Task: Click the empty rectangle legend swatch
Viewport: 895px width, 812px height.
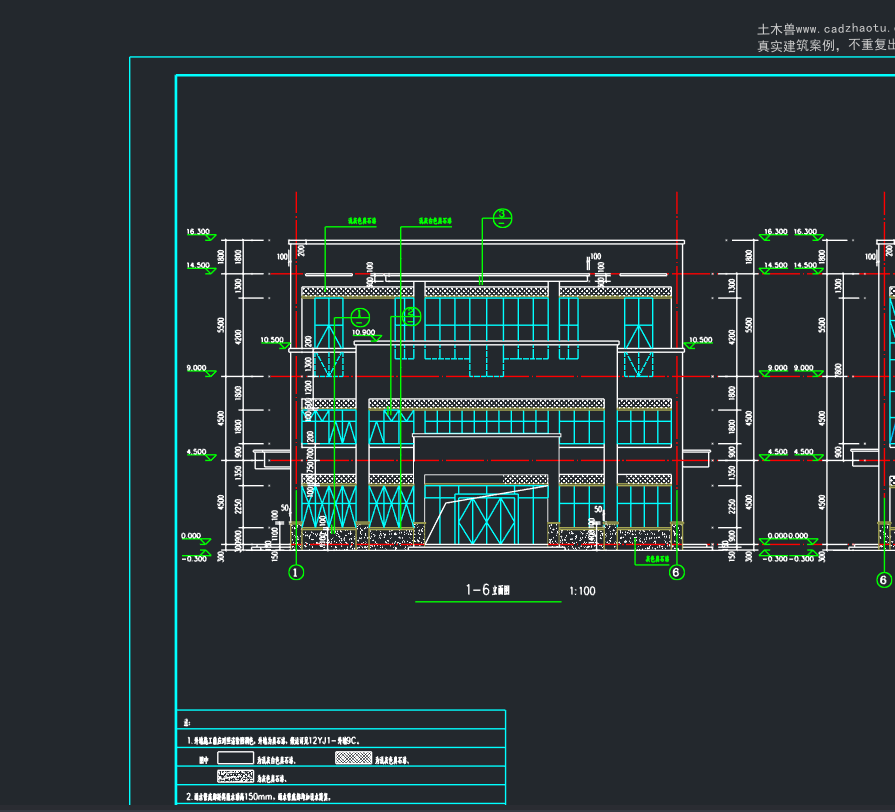Action: (236, 758)
